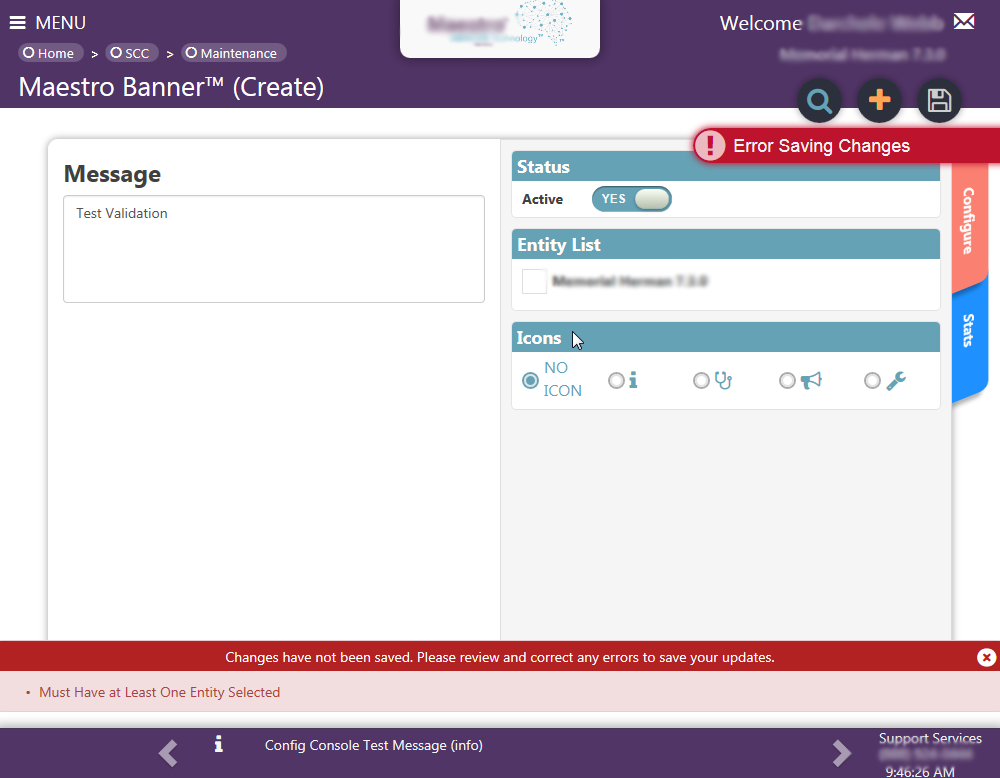Go to next banner message arrow
This screenshot has width=1000, height=778.
(842, 753)
